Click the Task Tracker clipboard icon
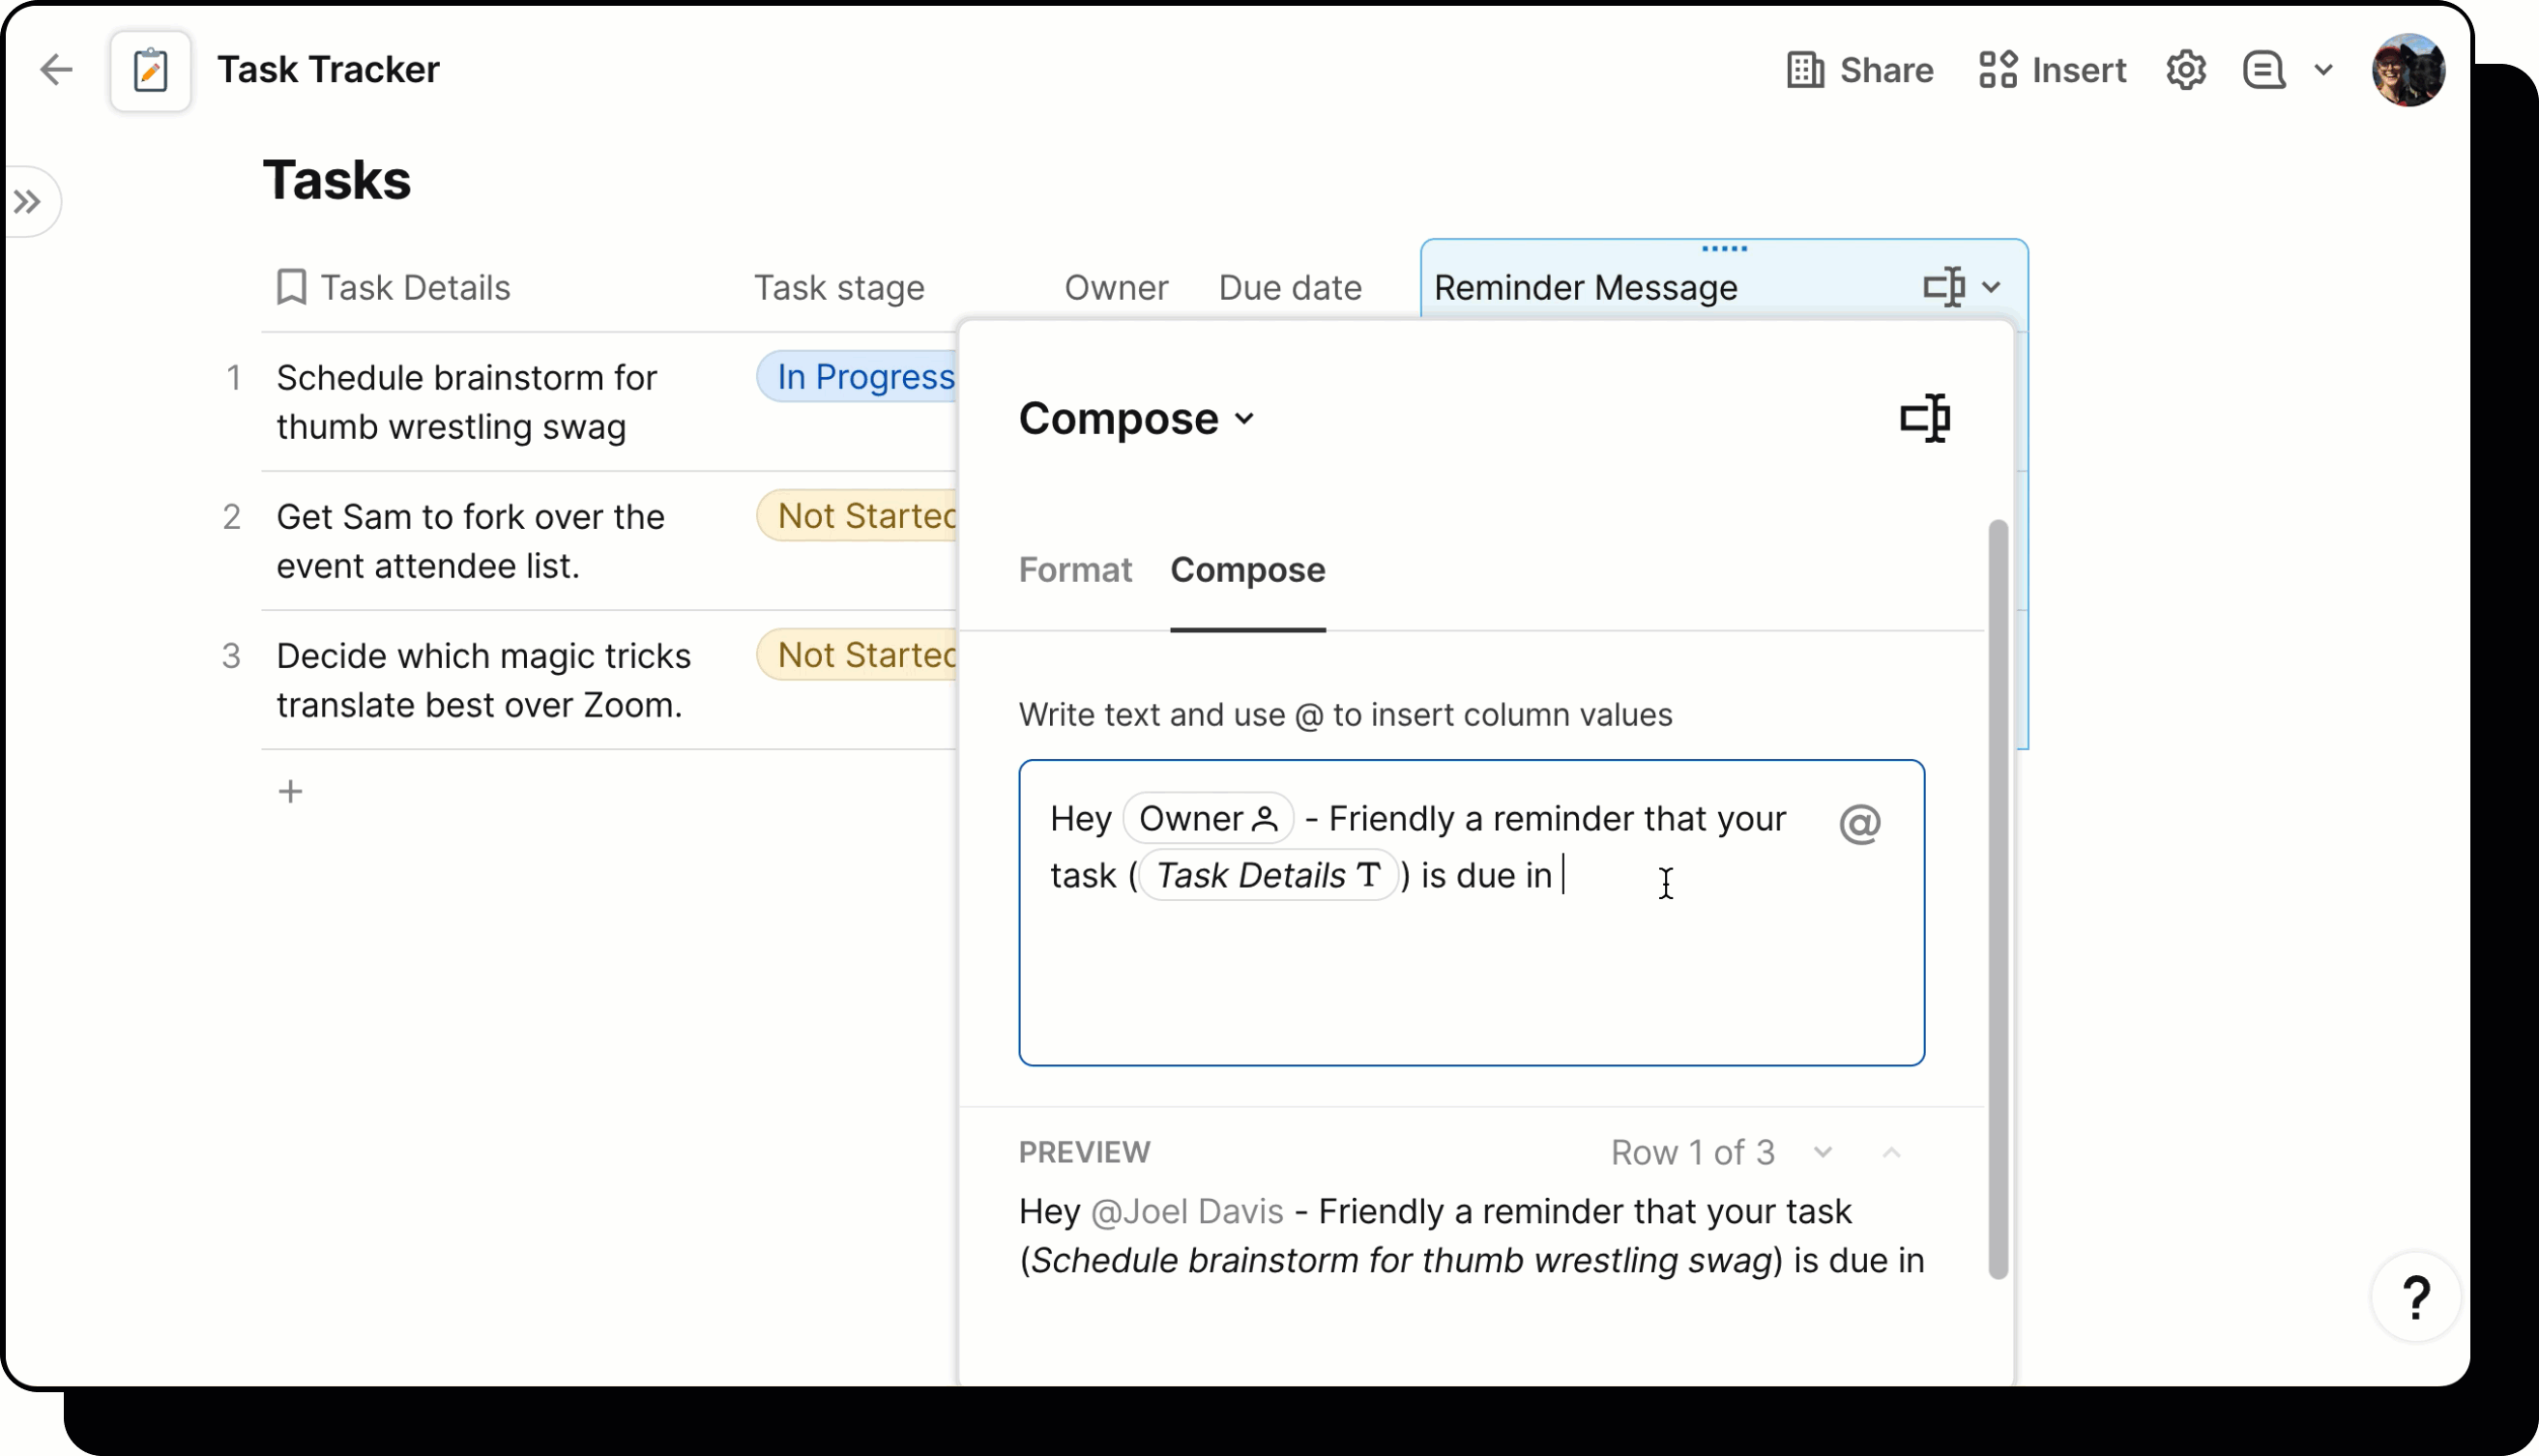The image size is (2539, 1456). [150, 70]
